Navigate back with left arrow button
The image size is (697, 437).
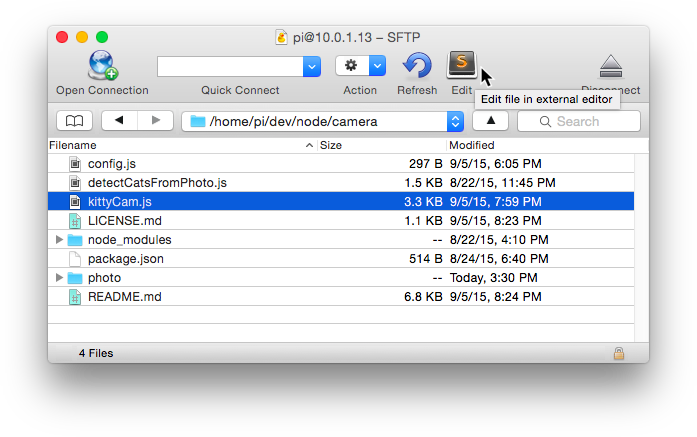(120, 121)
